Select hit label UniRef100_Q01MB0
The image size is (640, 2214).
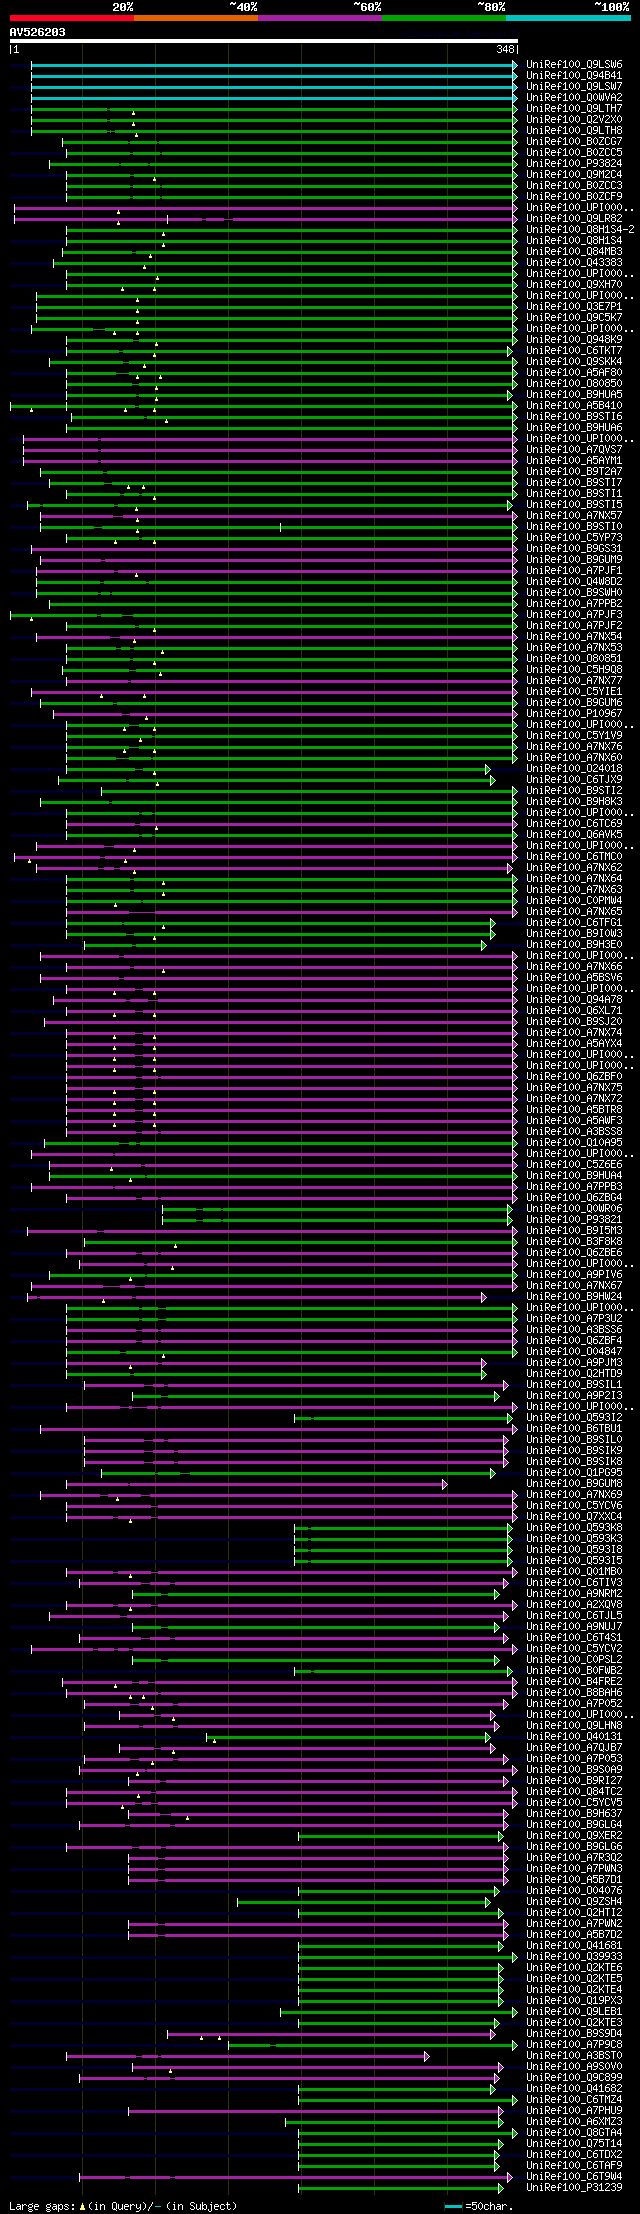coord(574,1572)
